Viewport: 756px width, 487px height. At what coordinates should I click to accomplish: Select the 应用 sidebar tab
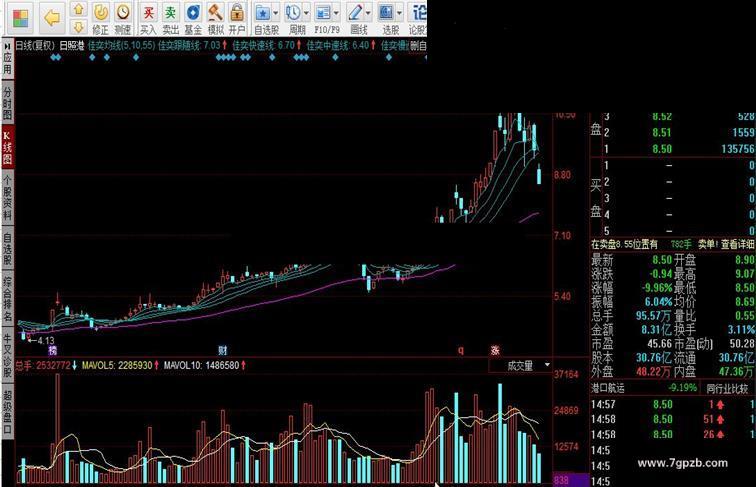click(7, 58)
